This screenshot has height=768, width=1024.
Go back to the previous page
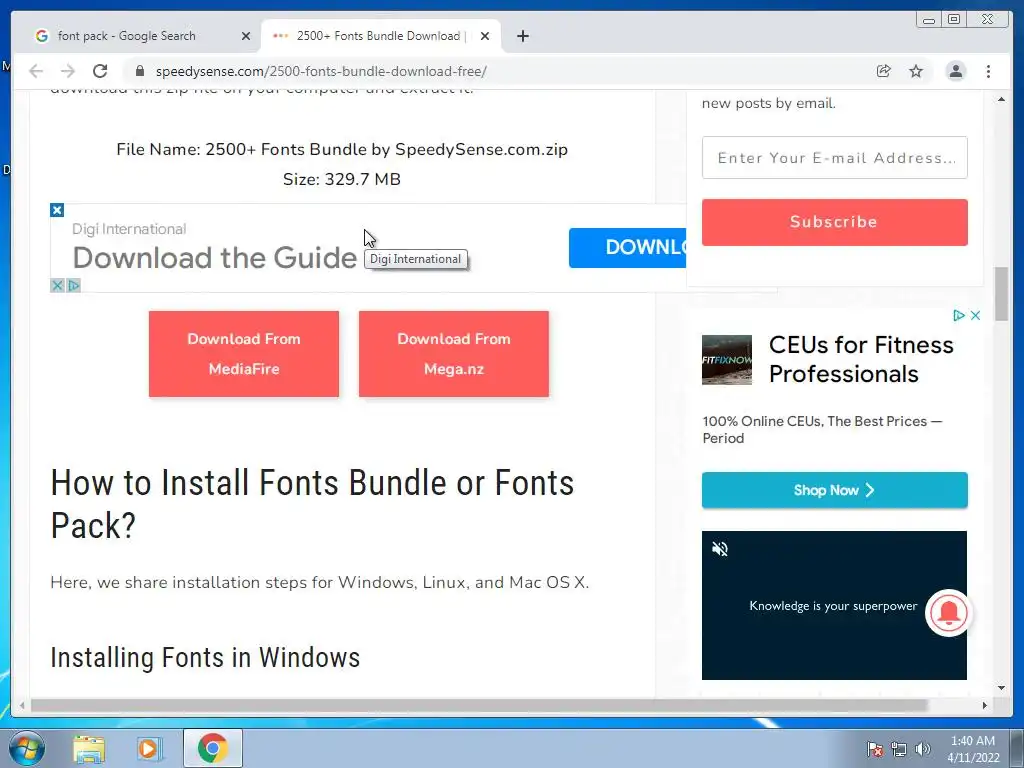36,71
